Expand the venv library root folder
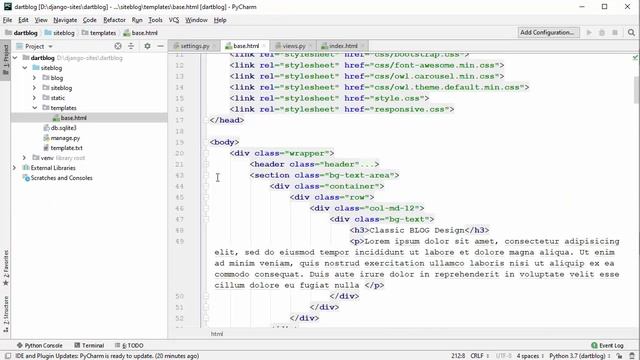The image size is (640, 360). [24, 158]
